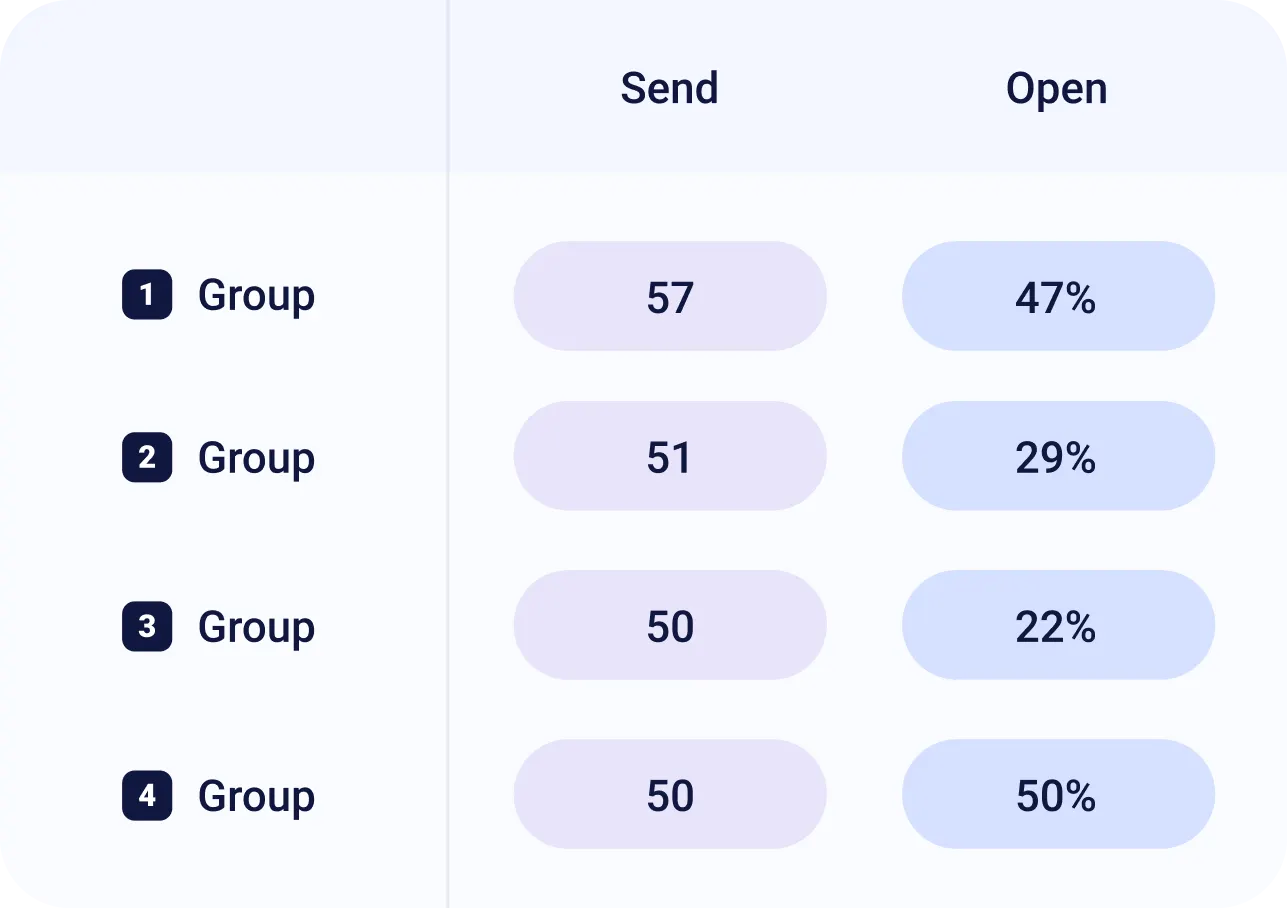Select the 22% open rate pill
This screenshot has height=908, width=1287.
click(x=1058, y=626)
